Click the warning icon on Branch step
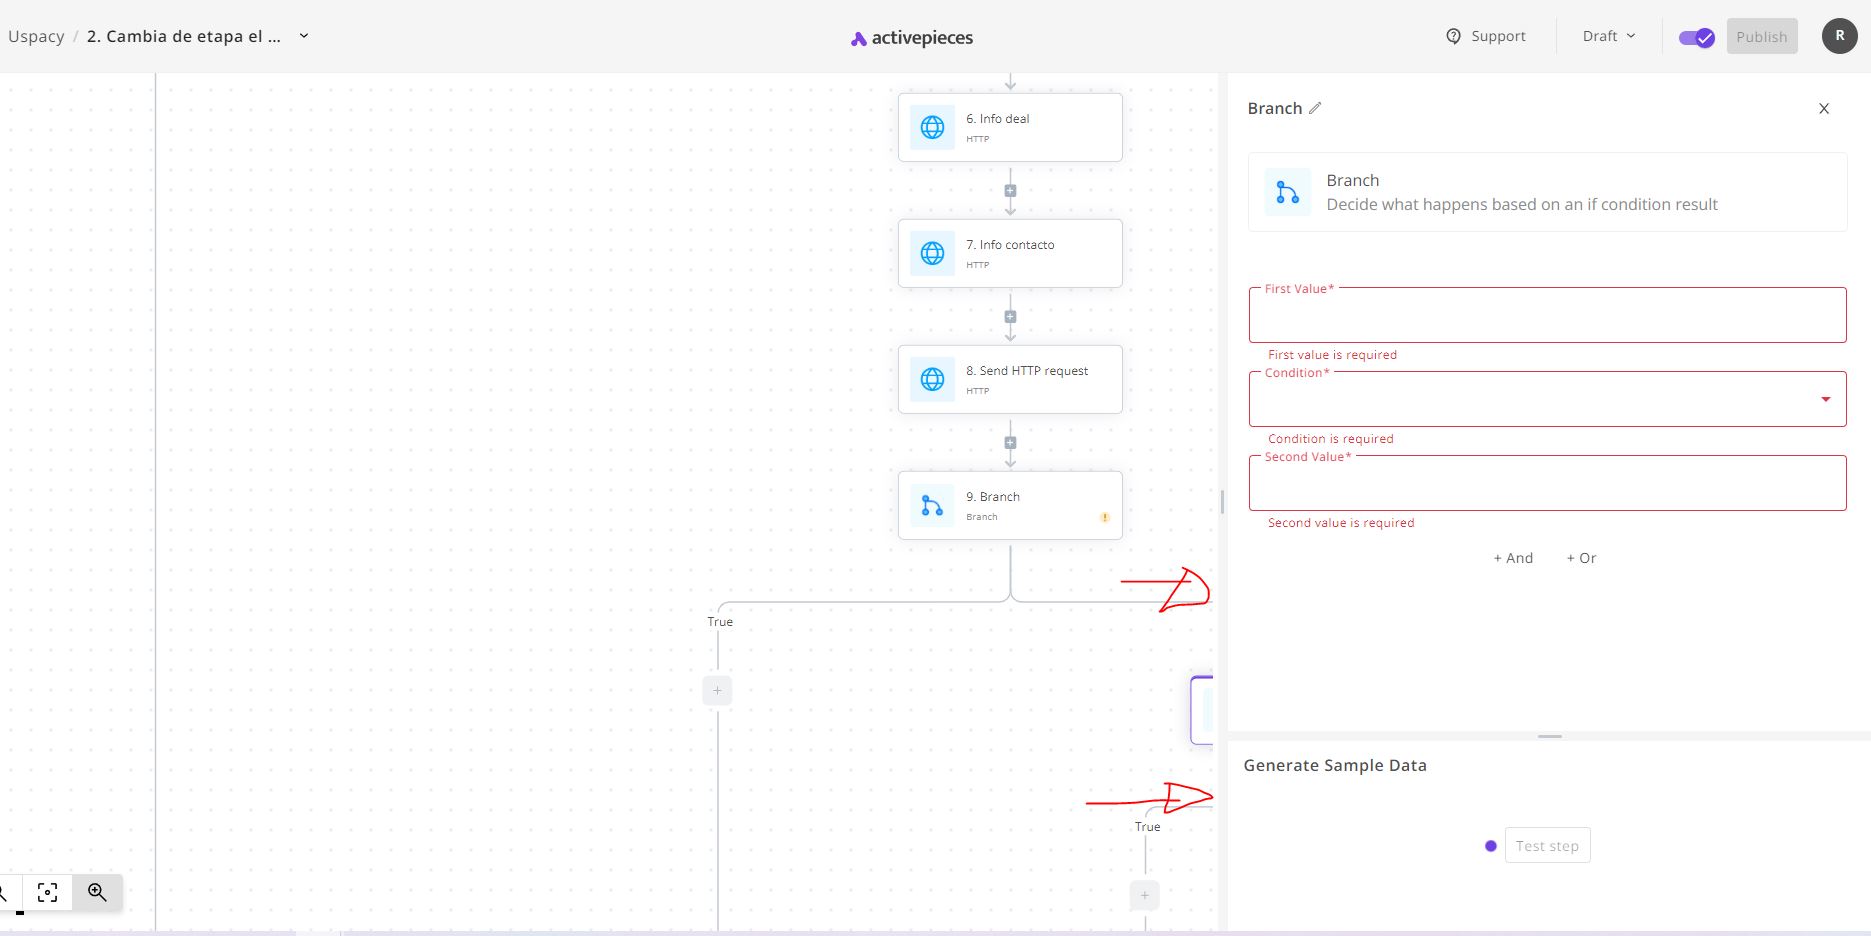Image resolution: width=1871 pixels, height=936 pixels. (x=1105, y=517)
